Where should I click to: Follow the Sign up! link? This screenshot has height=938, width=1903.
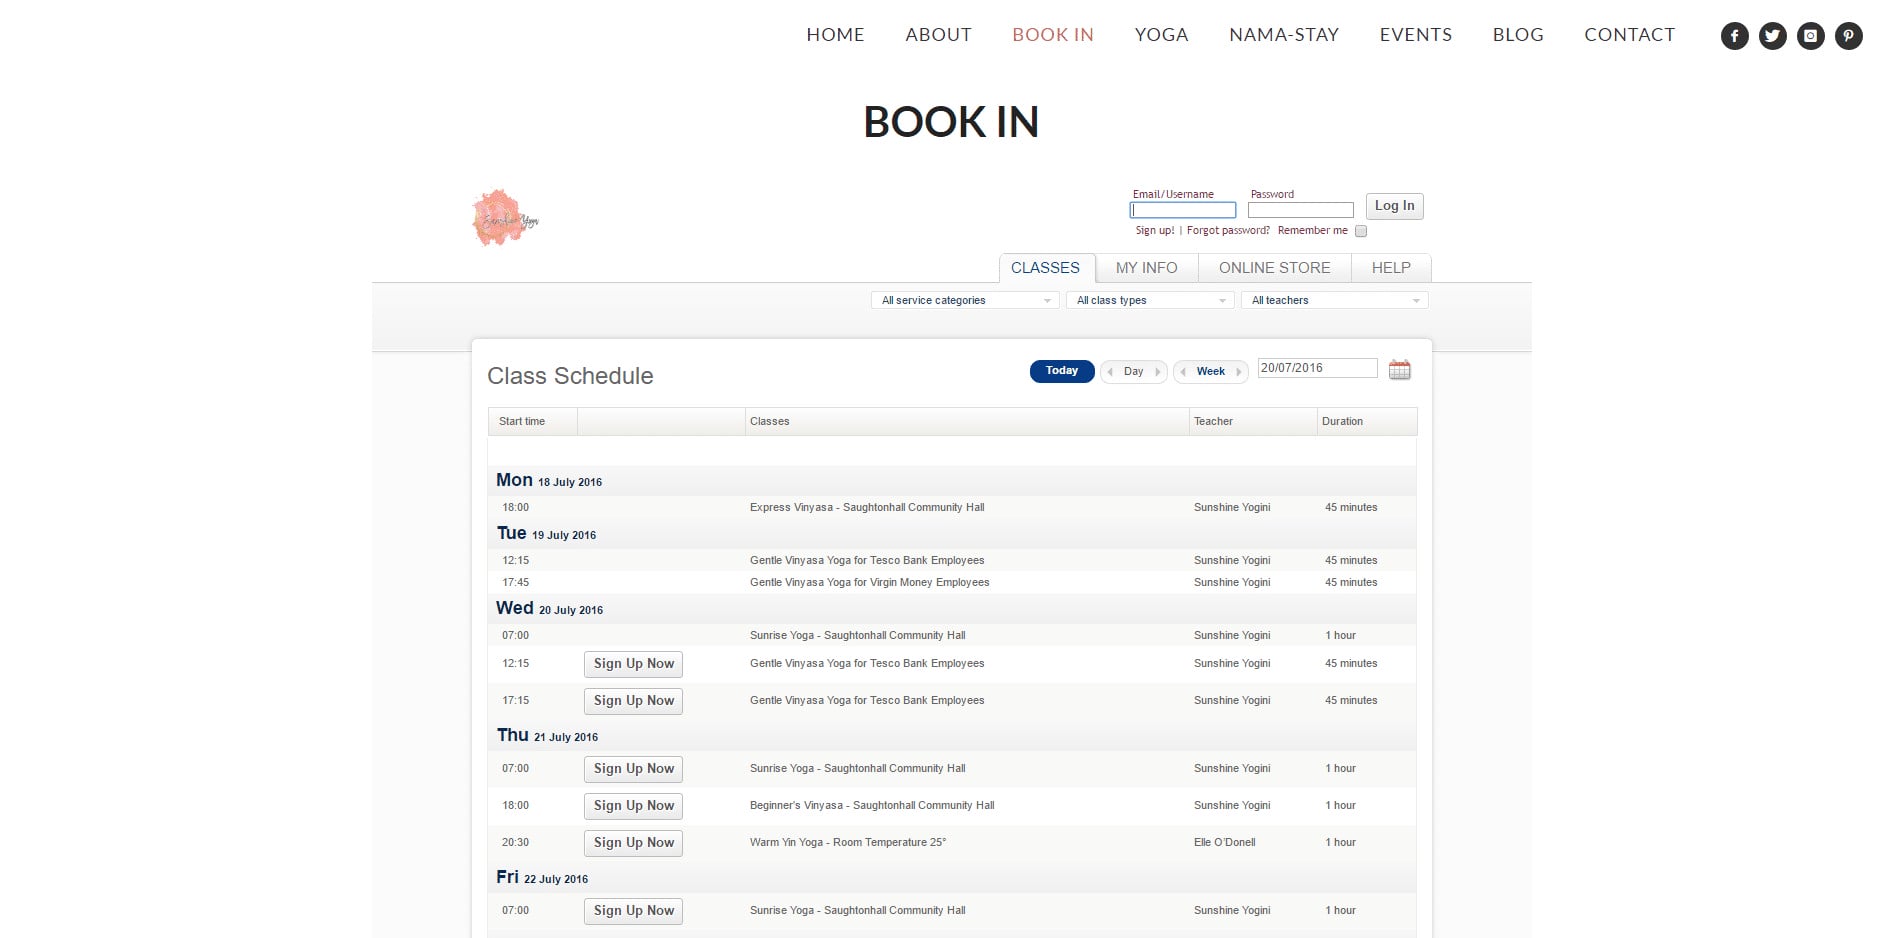(1155, 230)
